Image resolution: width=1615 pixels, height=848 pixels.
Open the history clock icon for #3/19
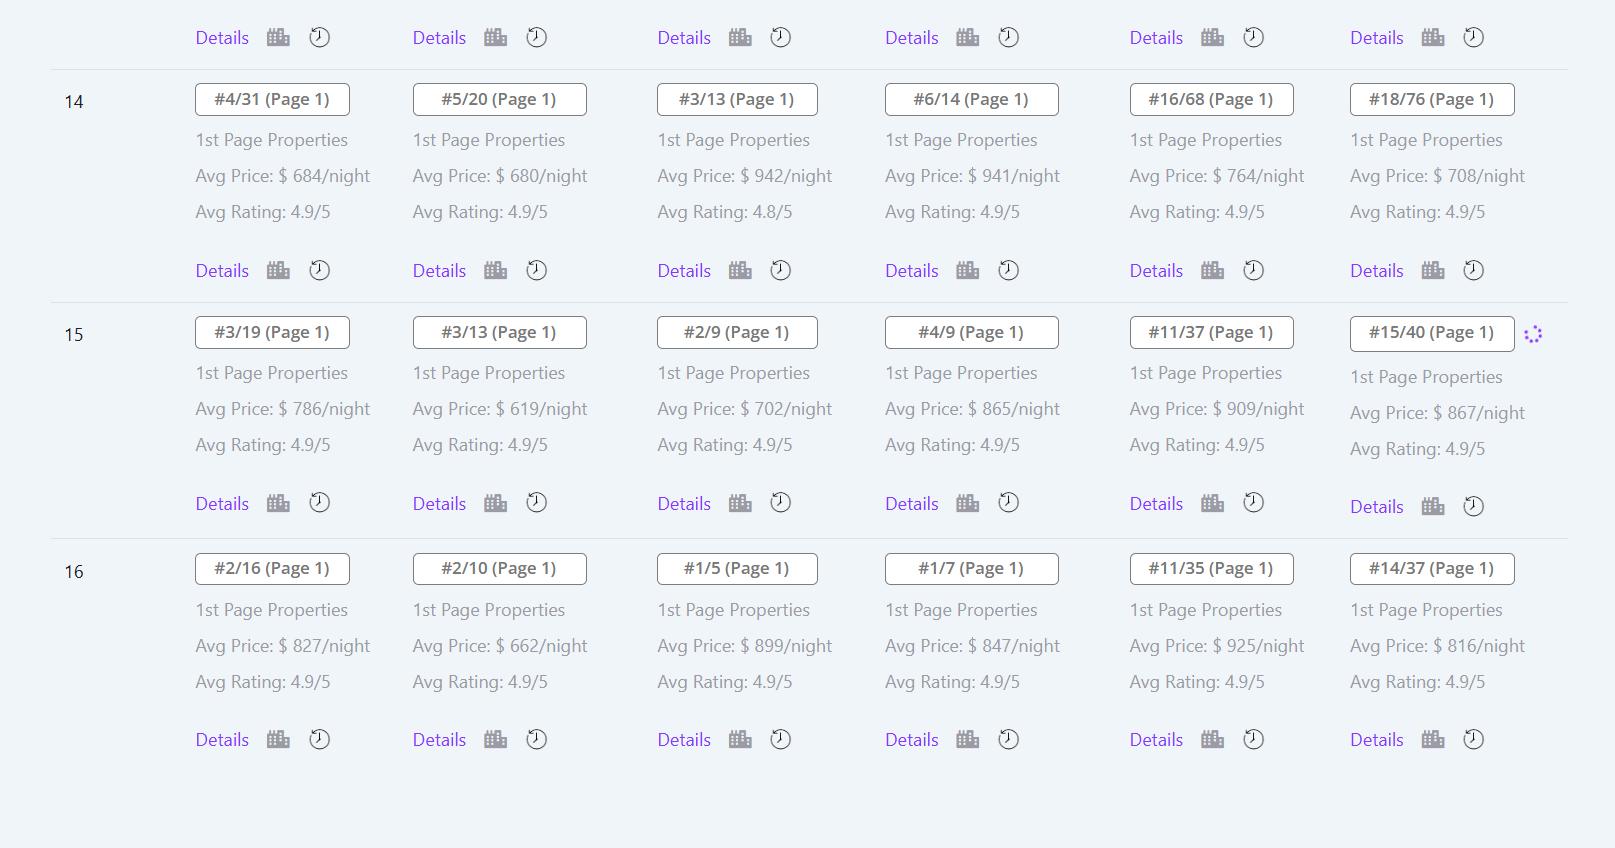[x=319, y=503]
